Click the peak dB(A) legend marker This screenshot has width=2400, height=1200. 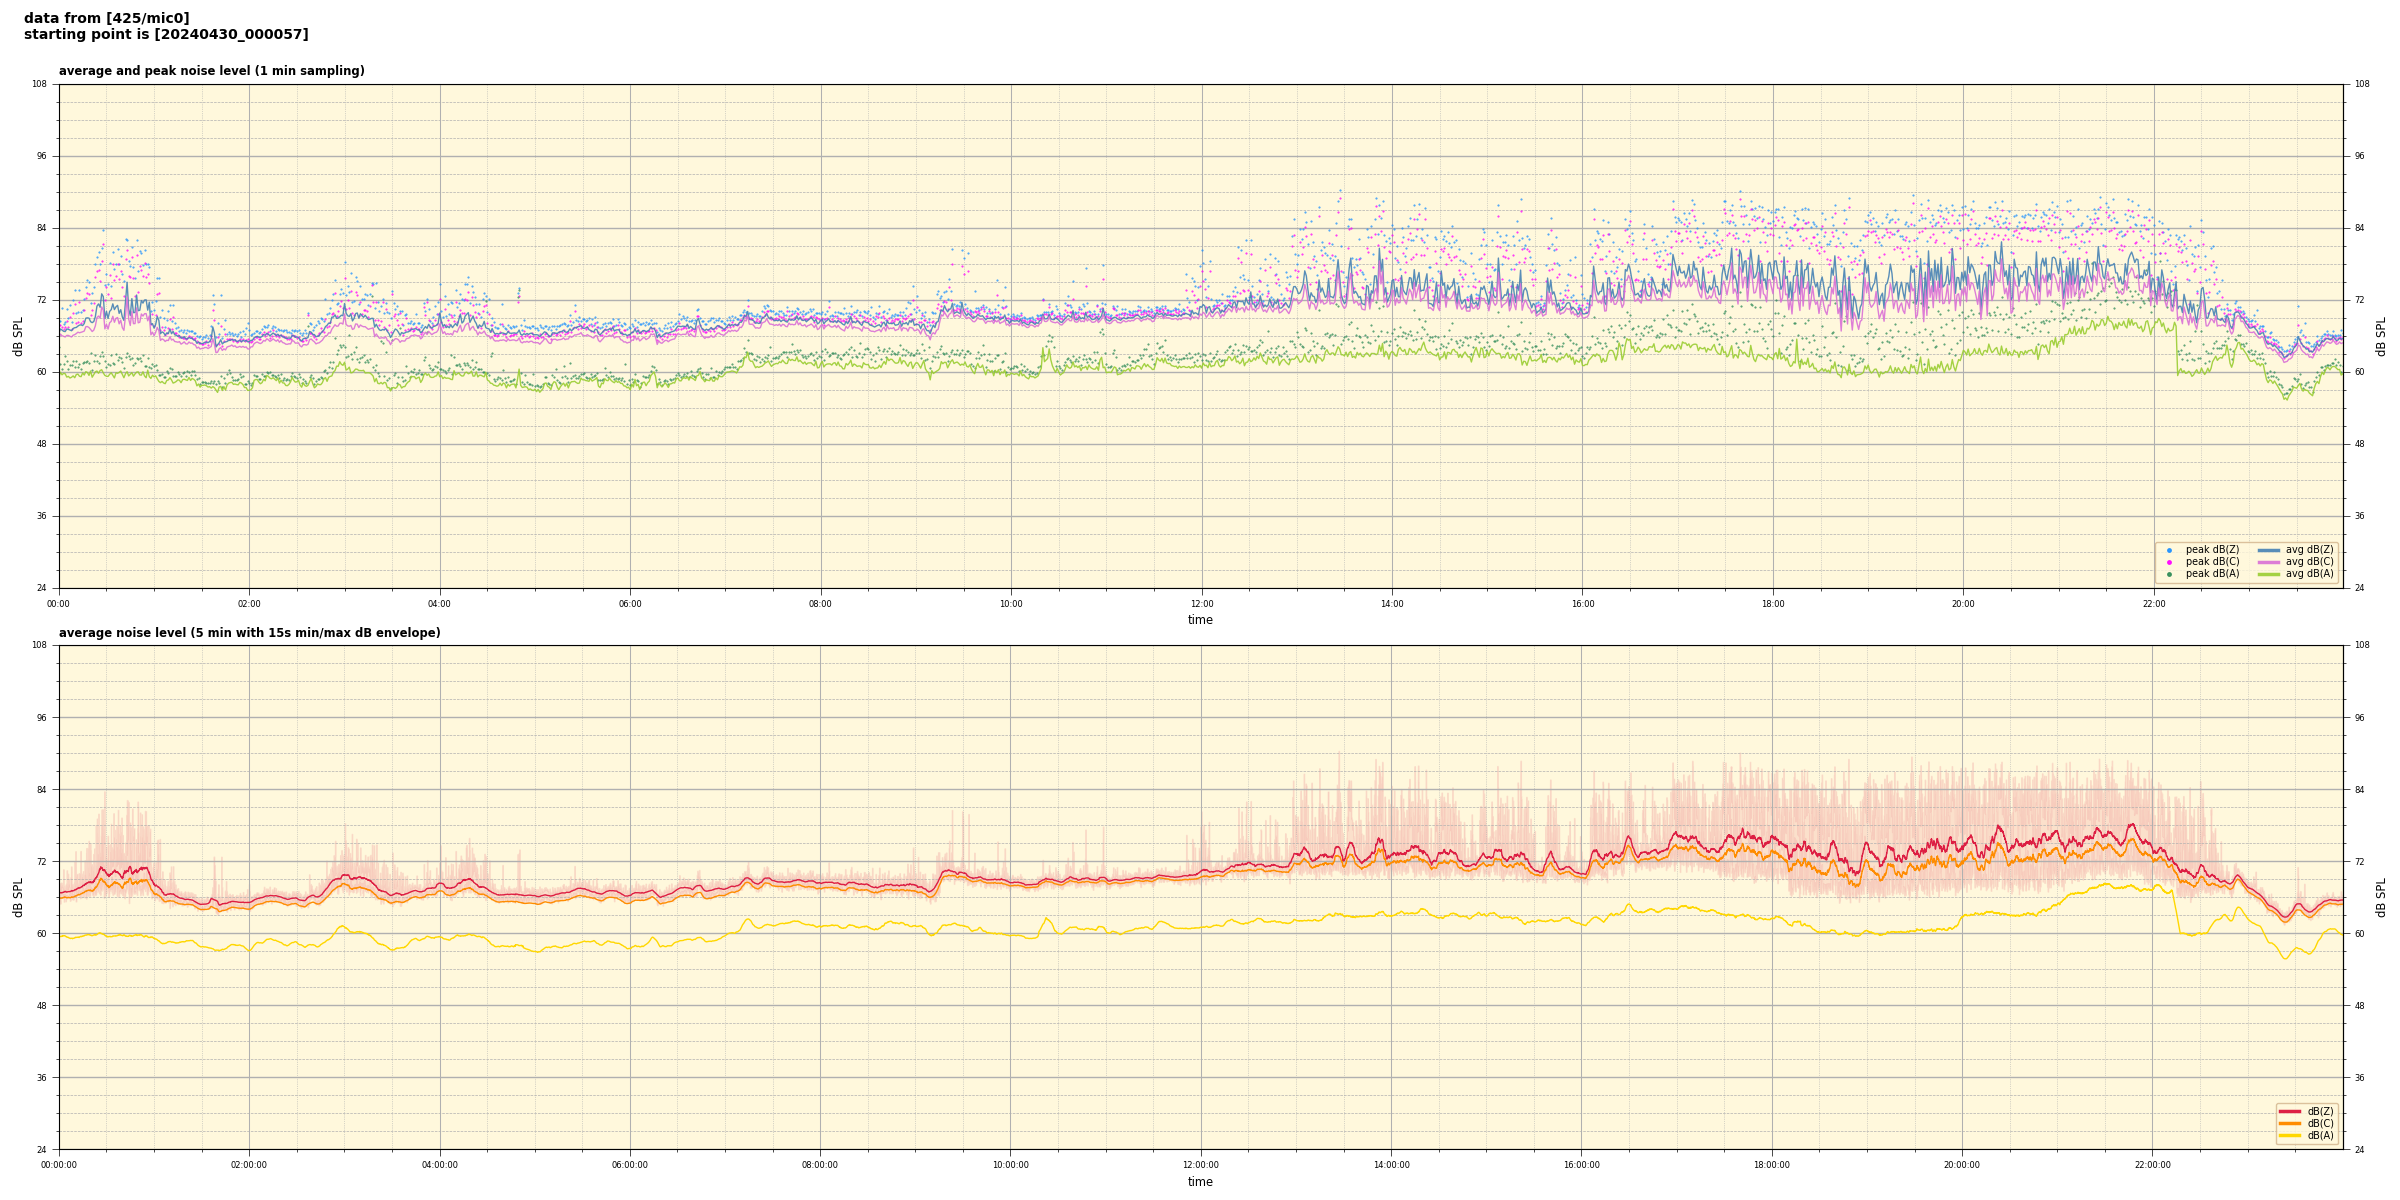[x=2169, y=574]
